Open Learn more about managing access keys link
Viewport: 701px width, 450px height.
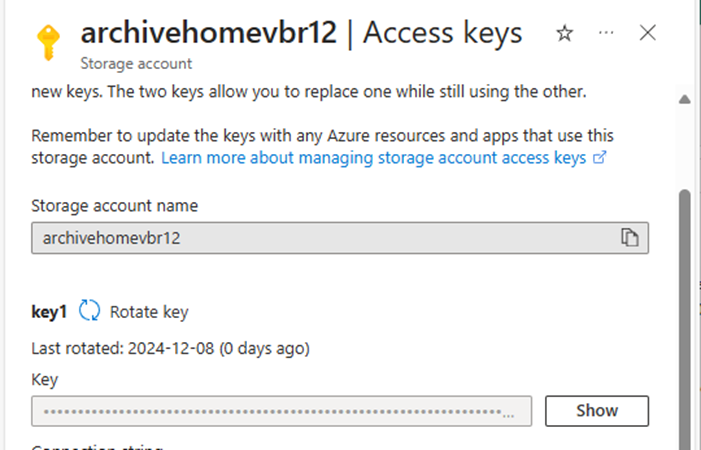373,158
